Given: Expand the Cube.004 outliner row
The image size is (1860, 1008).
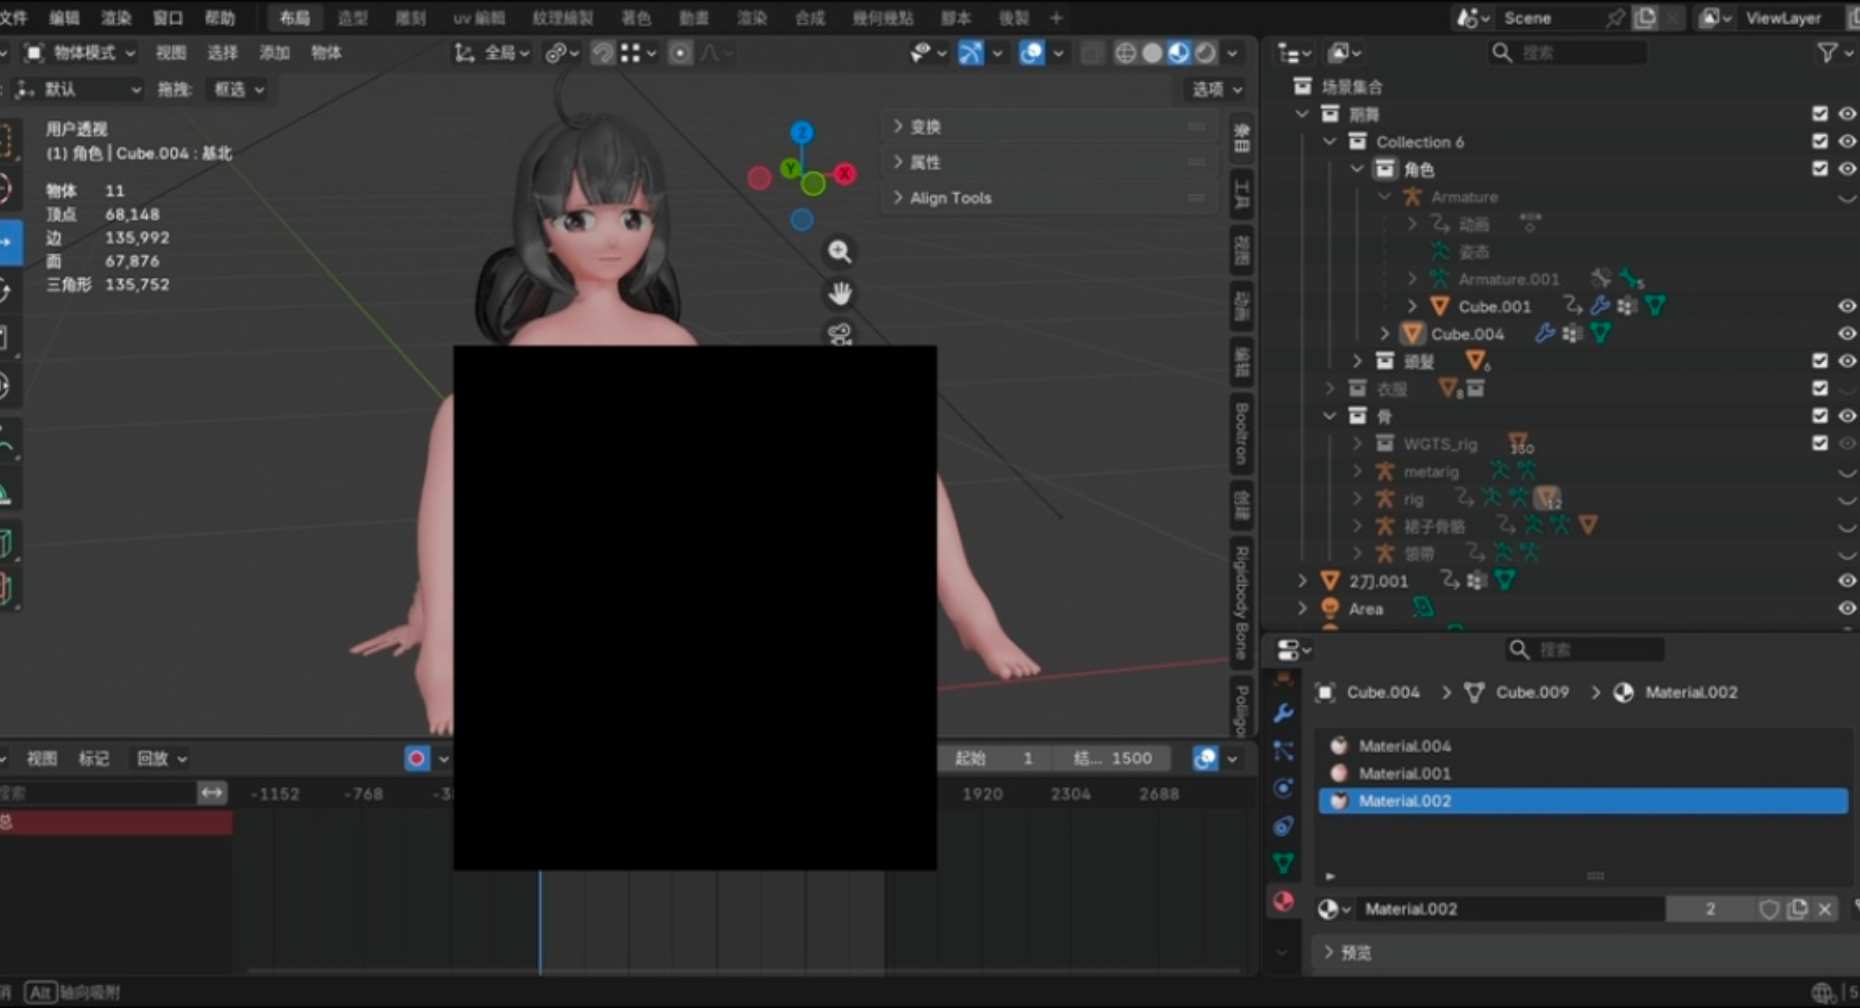Looking at the screenshot, I should tap(1385, 334).
